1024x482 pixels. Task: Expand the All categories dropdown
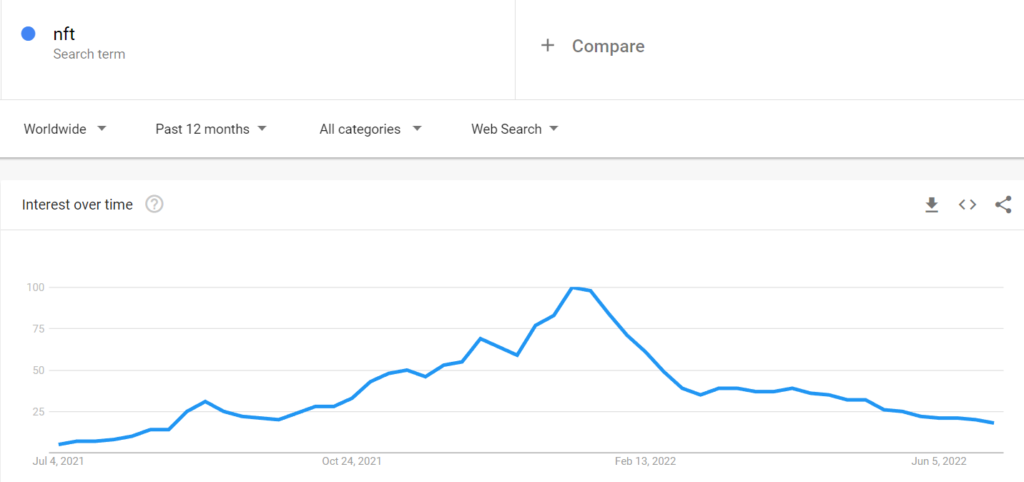point(370,129)
